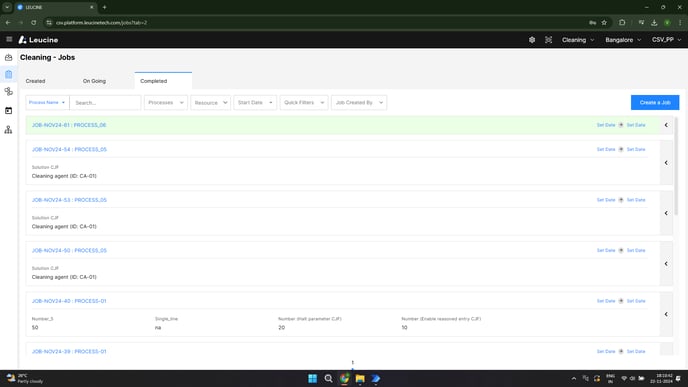Expand the JOB-NOV24-61 row side chevron

coord(666,125)
